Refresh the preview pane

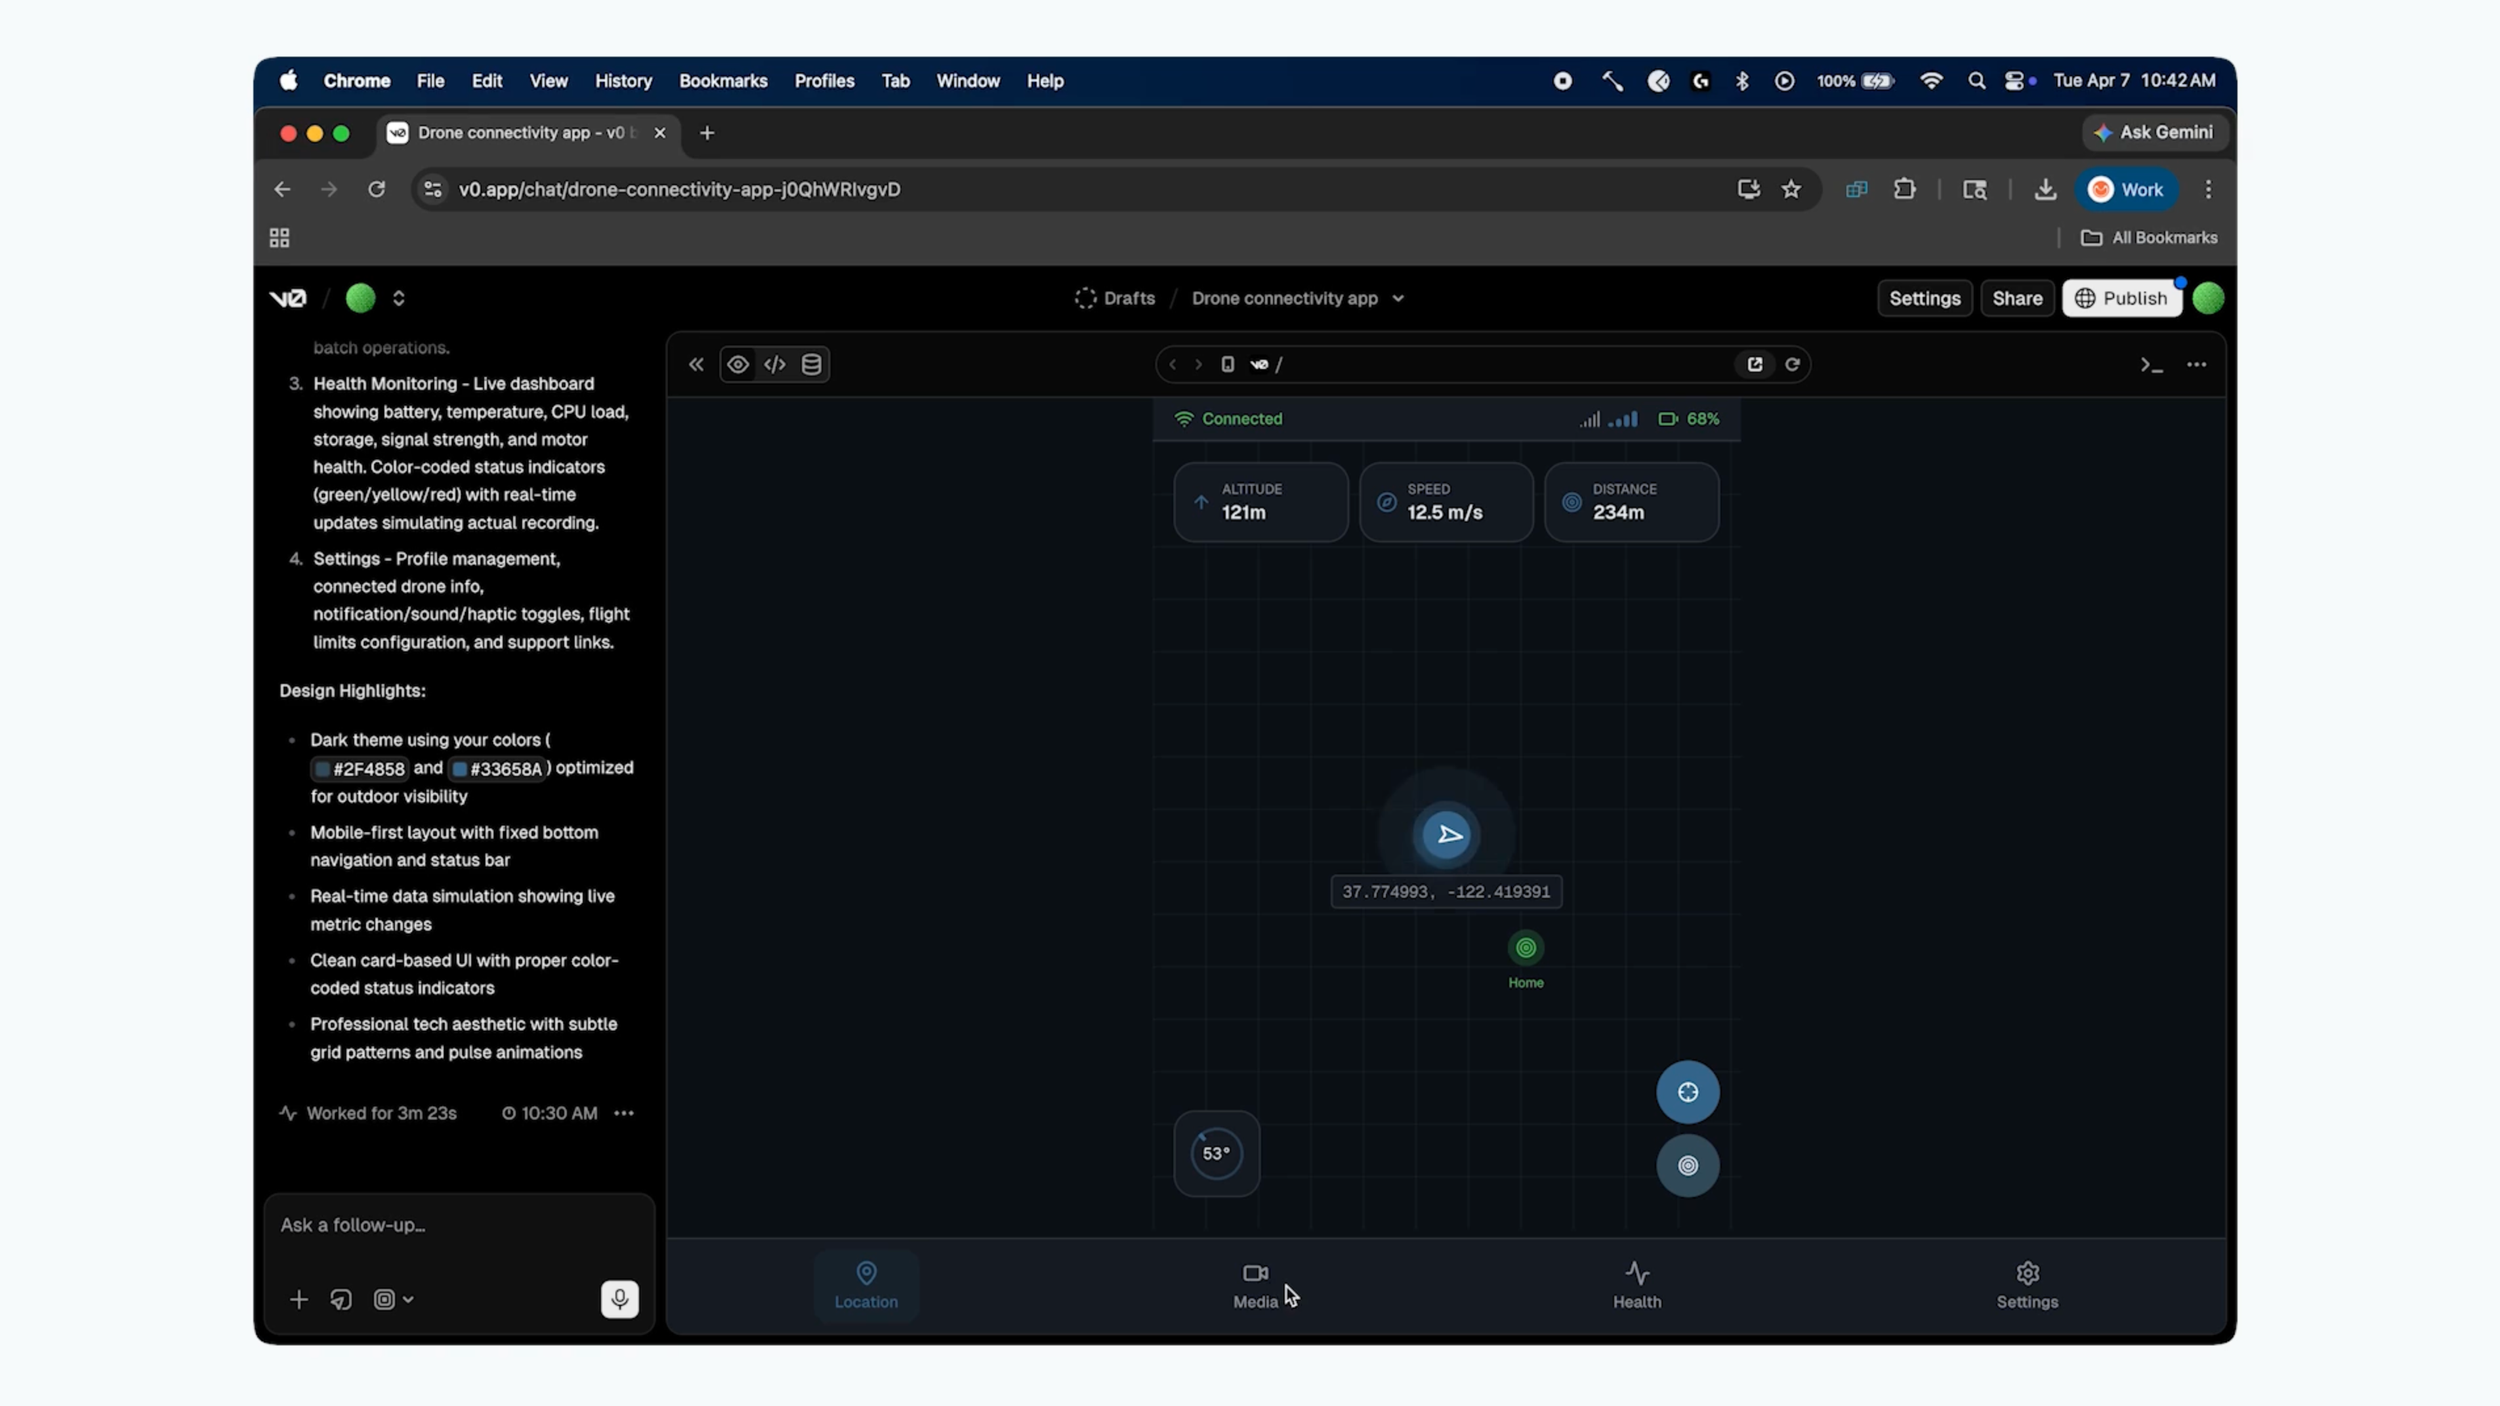coord(1792,364)
